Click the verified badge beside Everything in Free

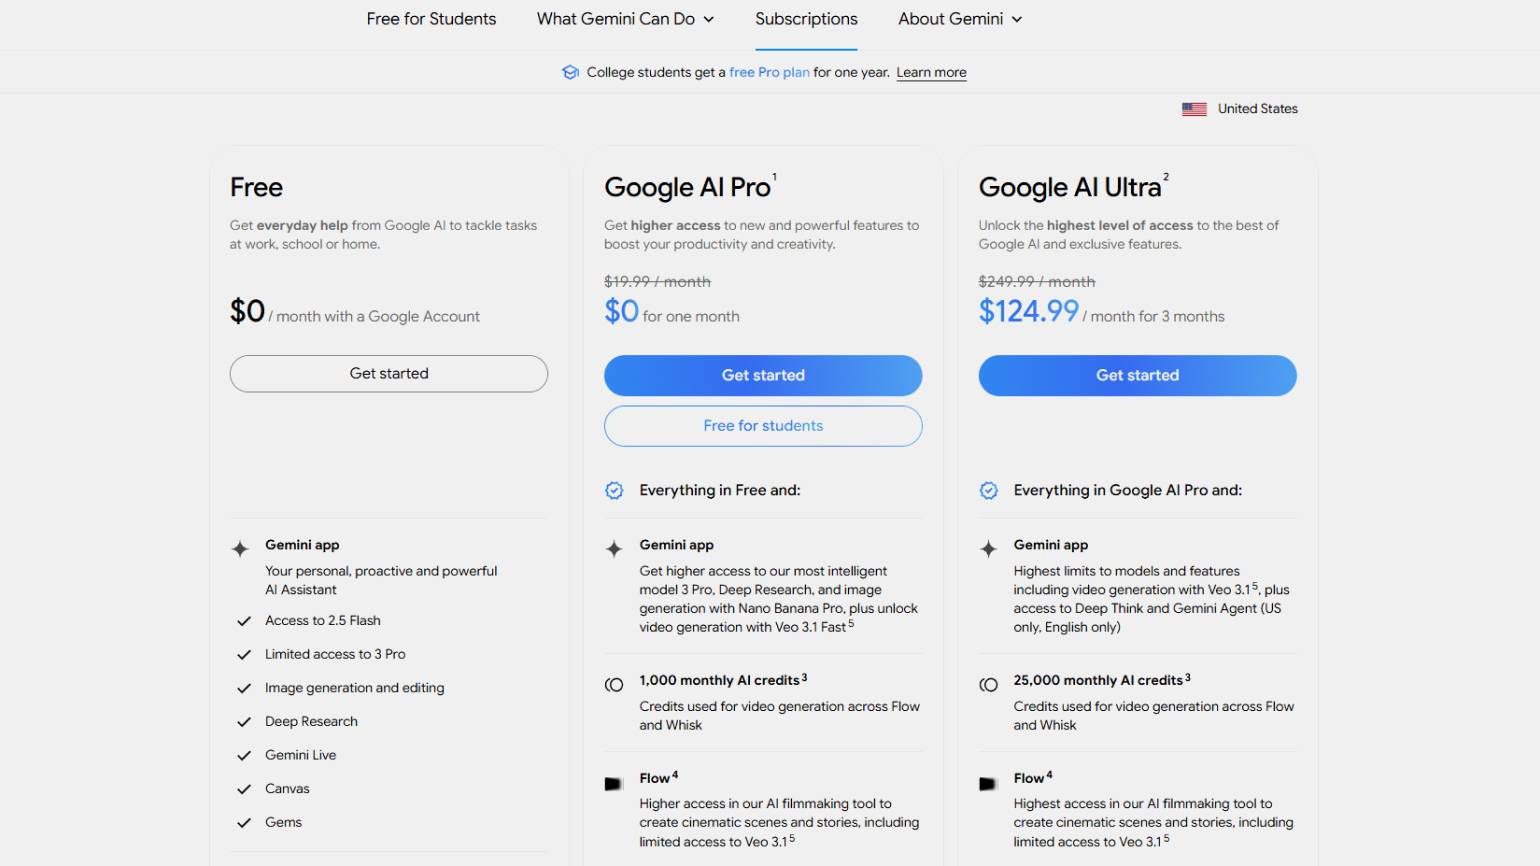point(614,490)
